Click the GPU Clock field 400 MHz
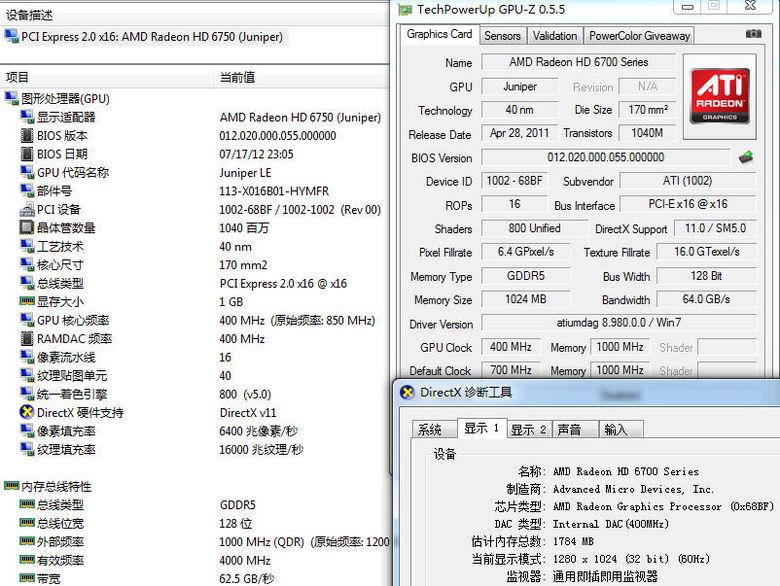This screenshot has height=586, width=780. click(510, 347)
